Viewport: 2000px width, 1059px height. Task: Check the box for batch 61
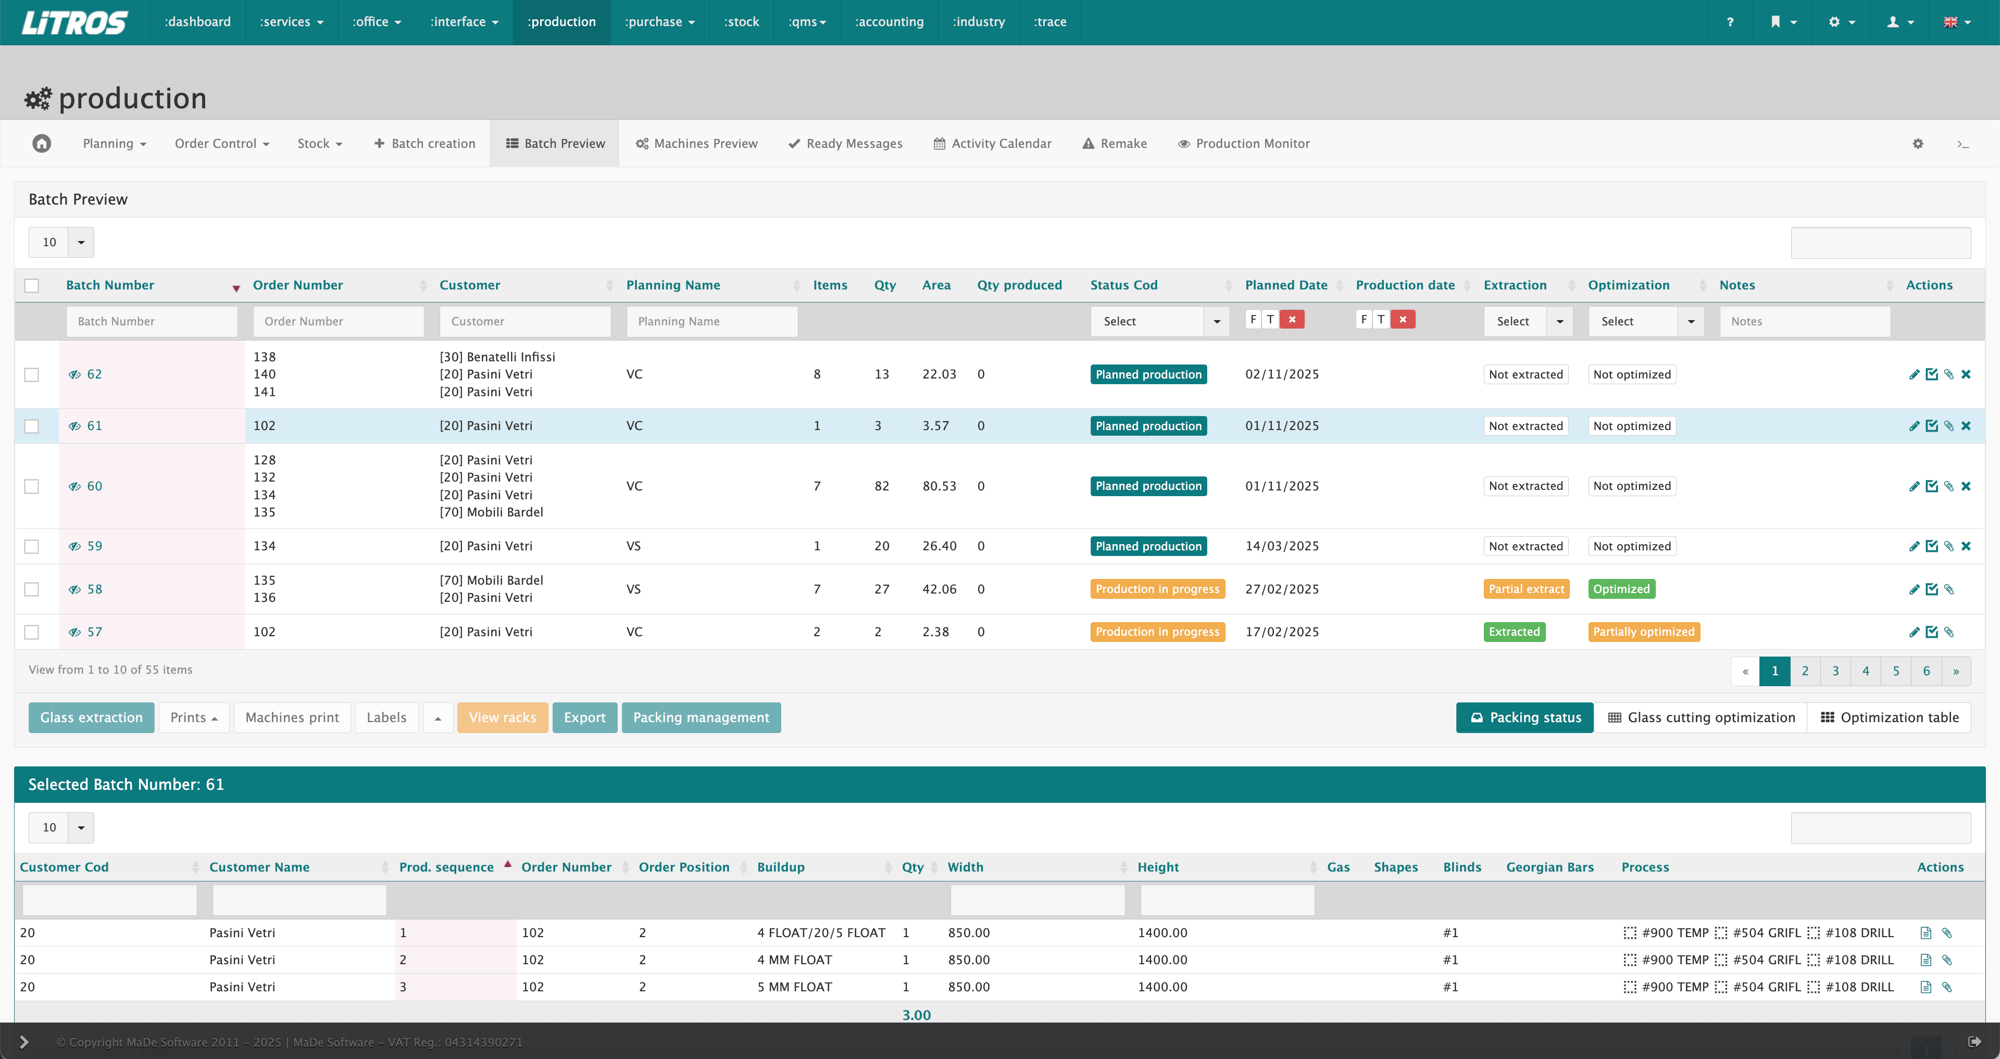[x=32, y=426]
